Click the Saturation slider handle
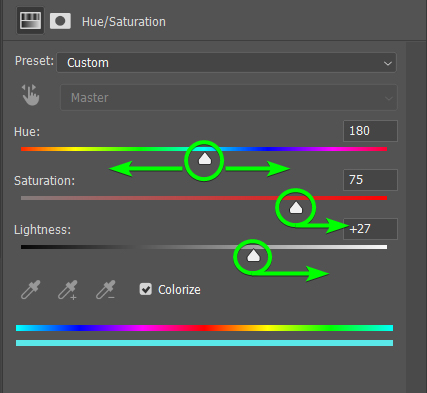 296,208
